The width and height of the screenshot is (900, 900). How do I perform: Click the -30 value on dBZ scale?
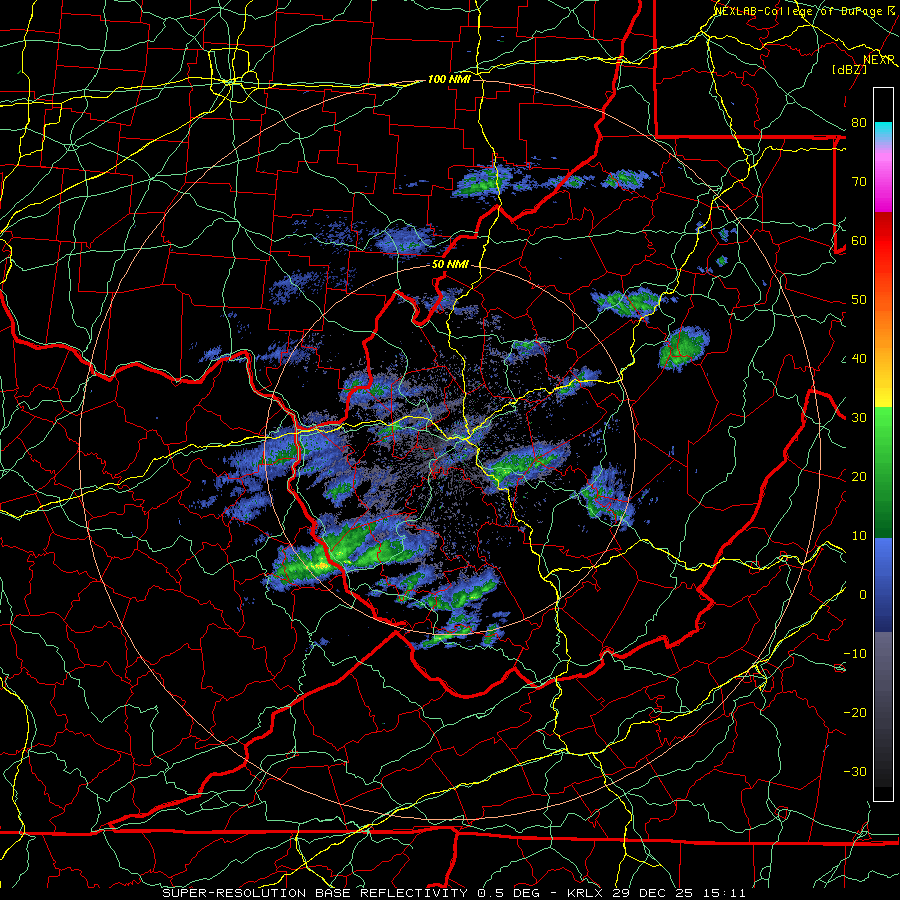[855, 772]
